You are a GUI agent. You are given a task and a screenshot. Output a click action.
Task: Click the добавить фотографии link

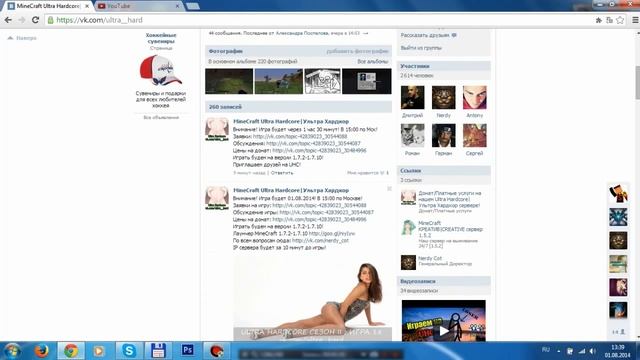357,51
